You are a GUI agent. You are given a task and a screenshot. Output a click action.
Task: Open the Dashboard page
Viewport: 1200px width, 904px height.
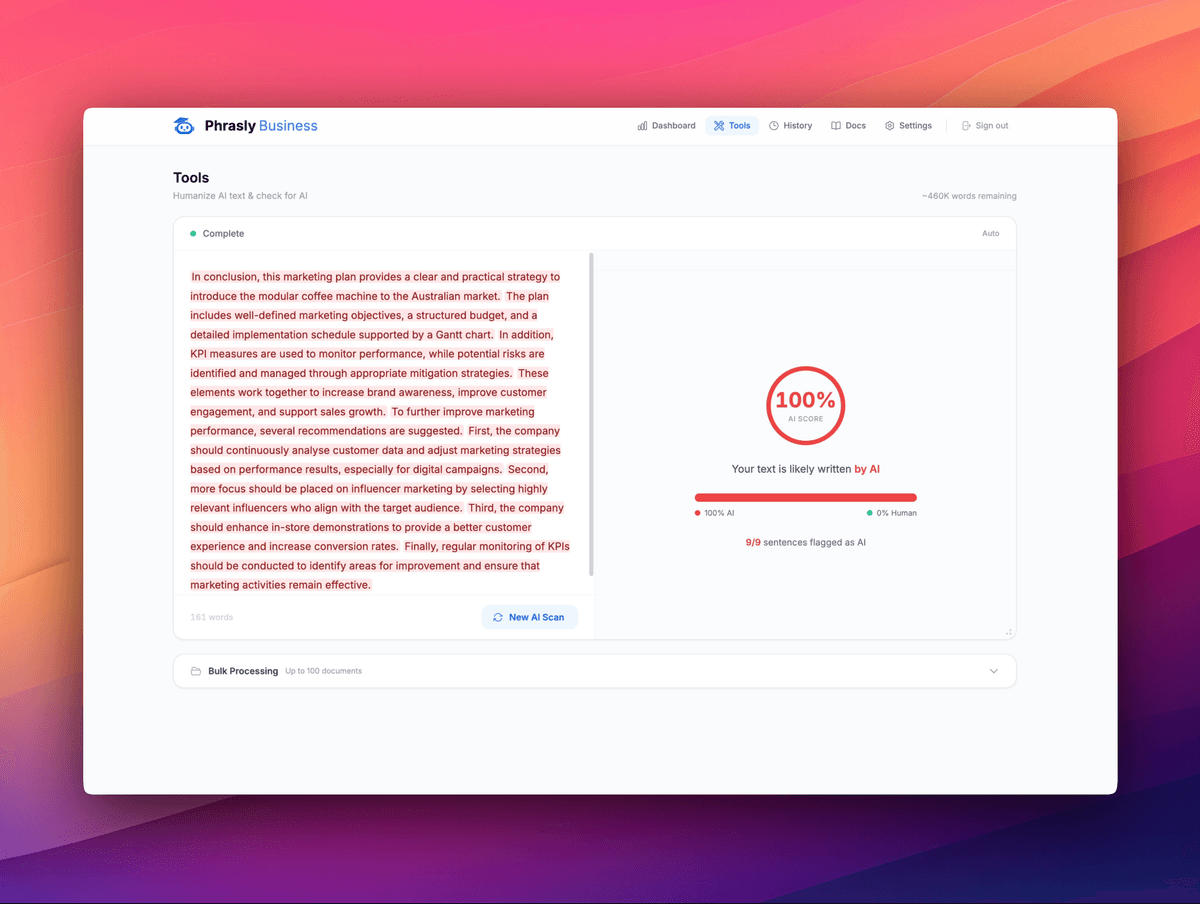pyautogui.click(x=666, y=126)
